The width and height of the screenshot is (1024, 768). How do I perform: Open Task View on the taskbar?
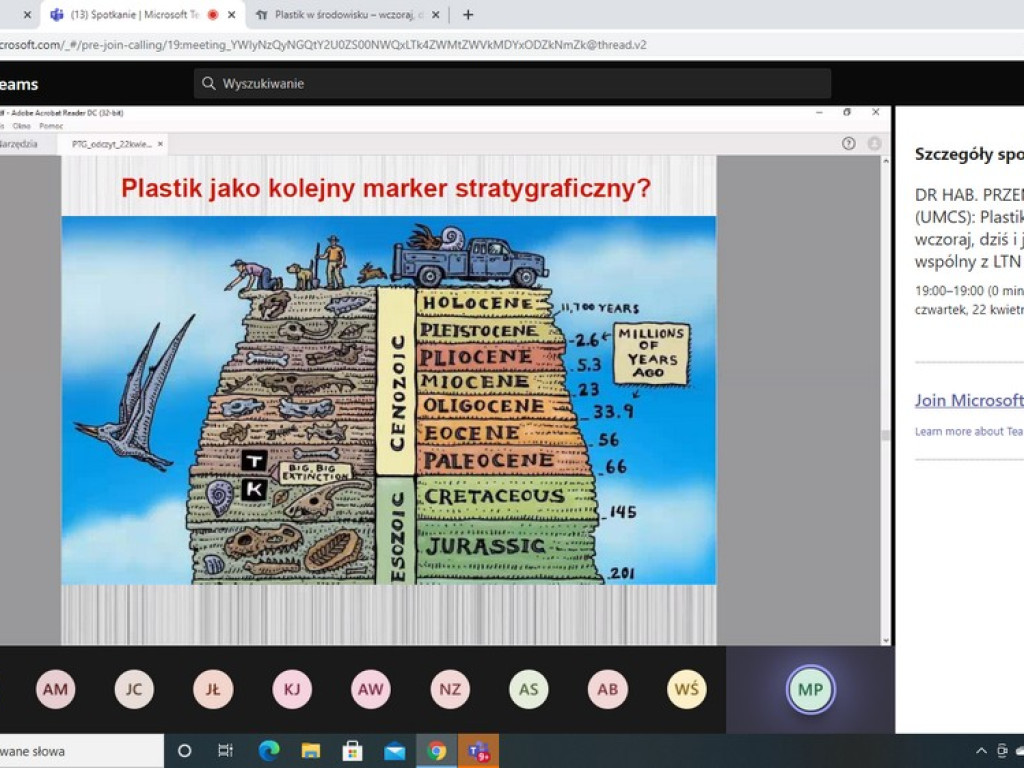tap(225, 751)
